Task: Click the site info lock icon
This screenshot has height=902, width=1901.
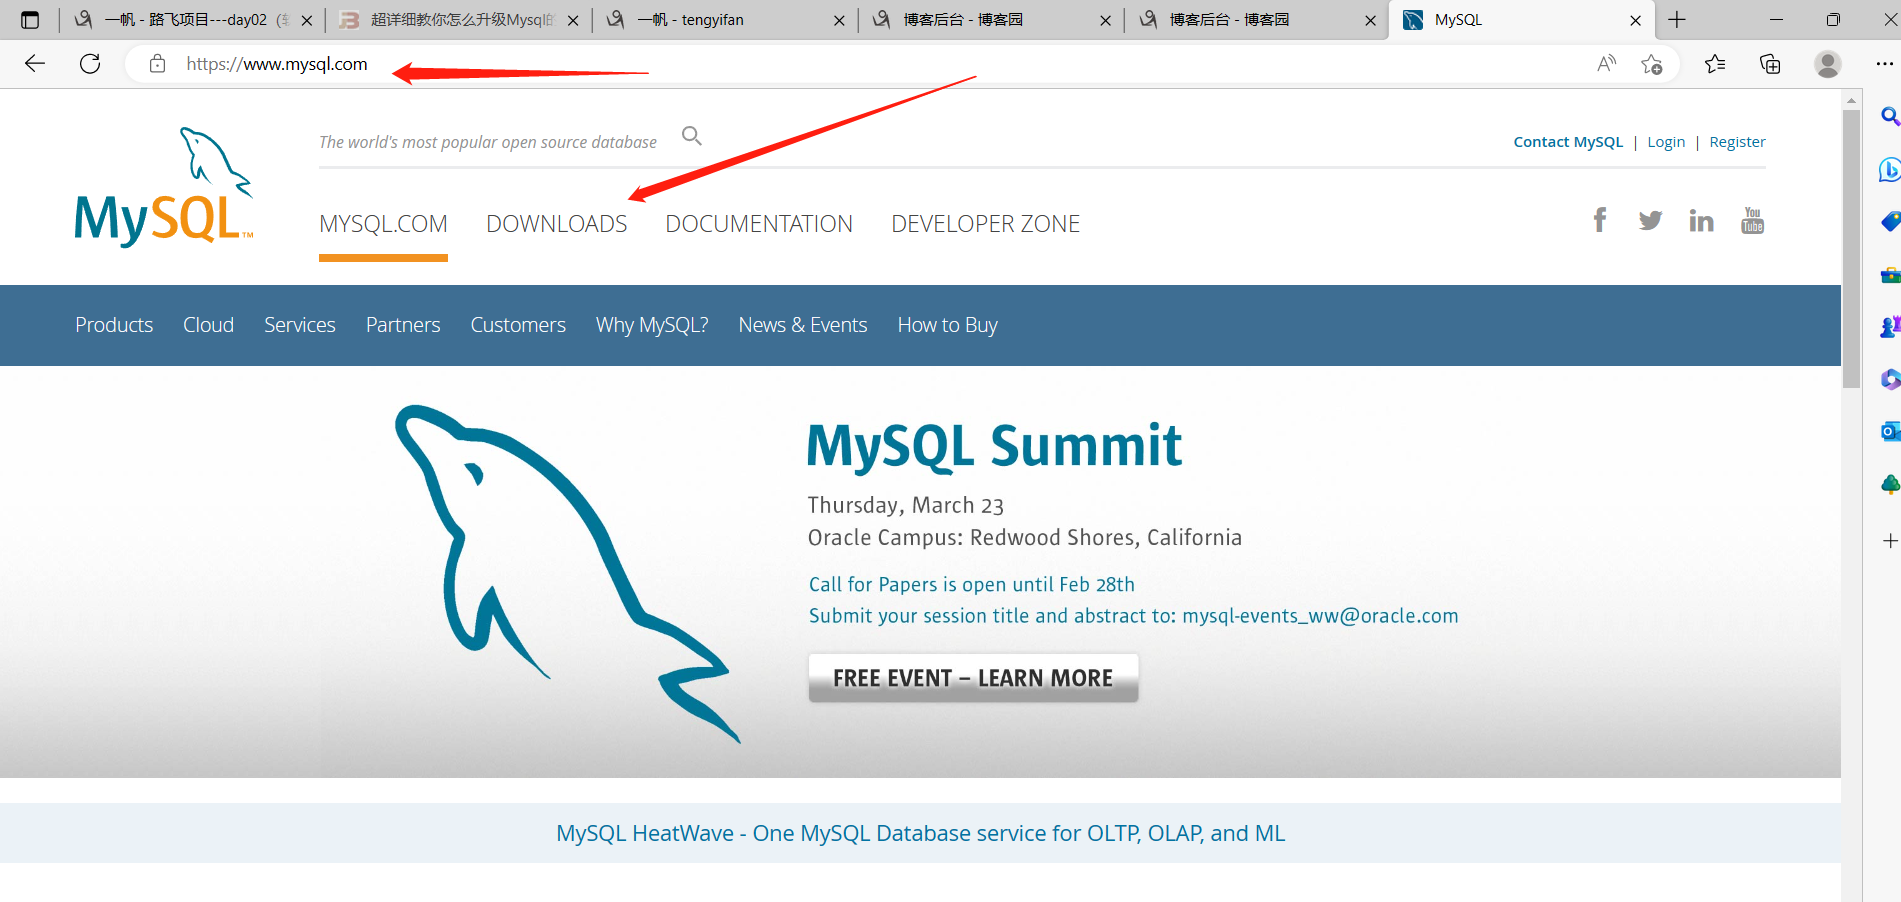Action: pos(157,64)
